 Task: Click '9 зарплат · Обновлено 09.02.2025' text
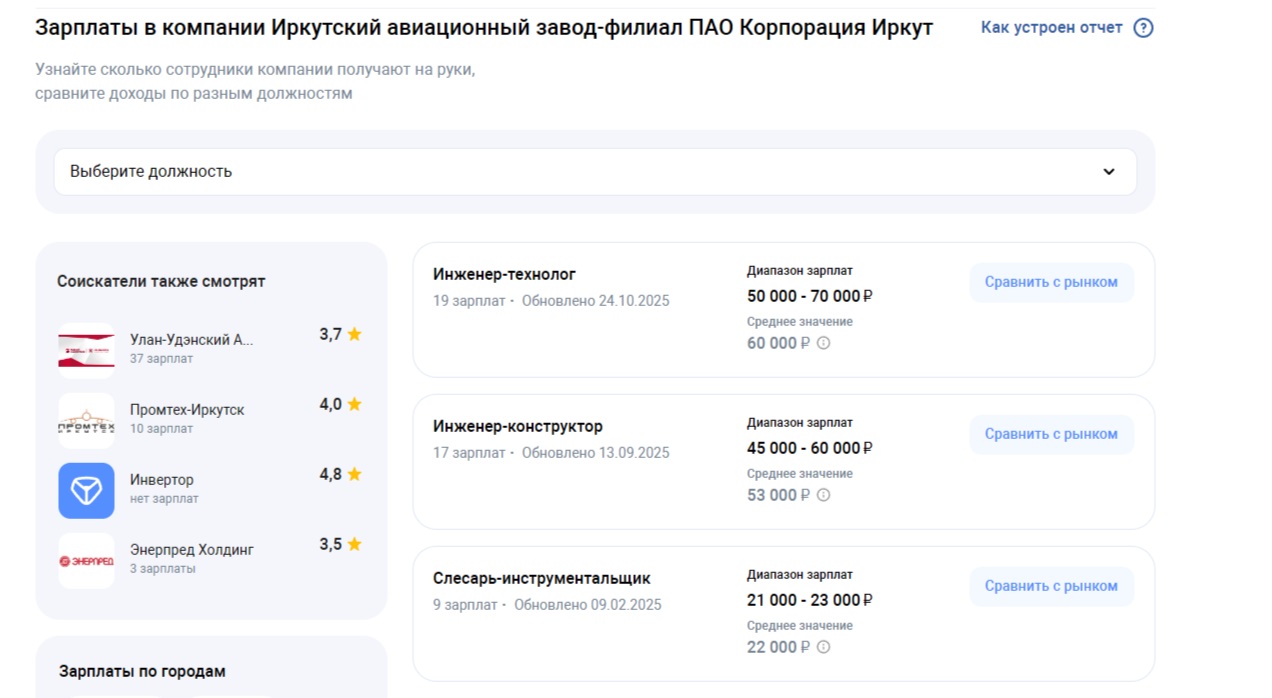pos(547,605)
